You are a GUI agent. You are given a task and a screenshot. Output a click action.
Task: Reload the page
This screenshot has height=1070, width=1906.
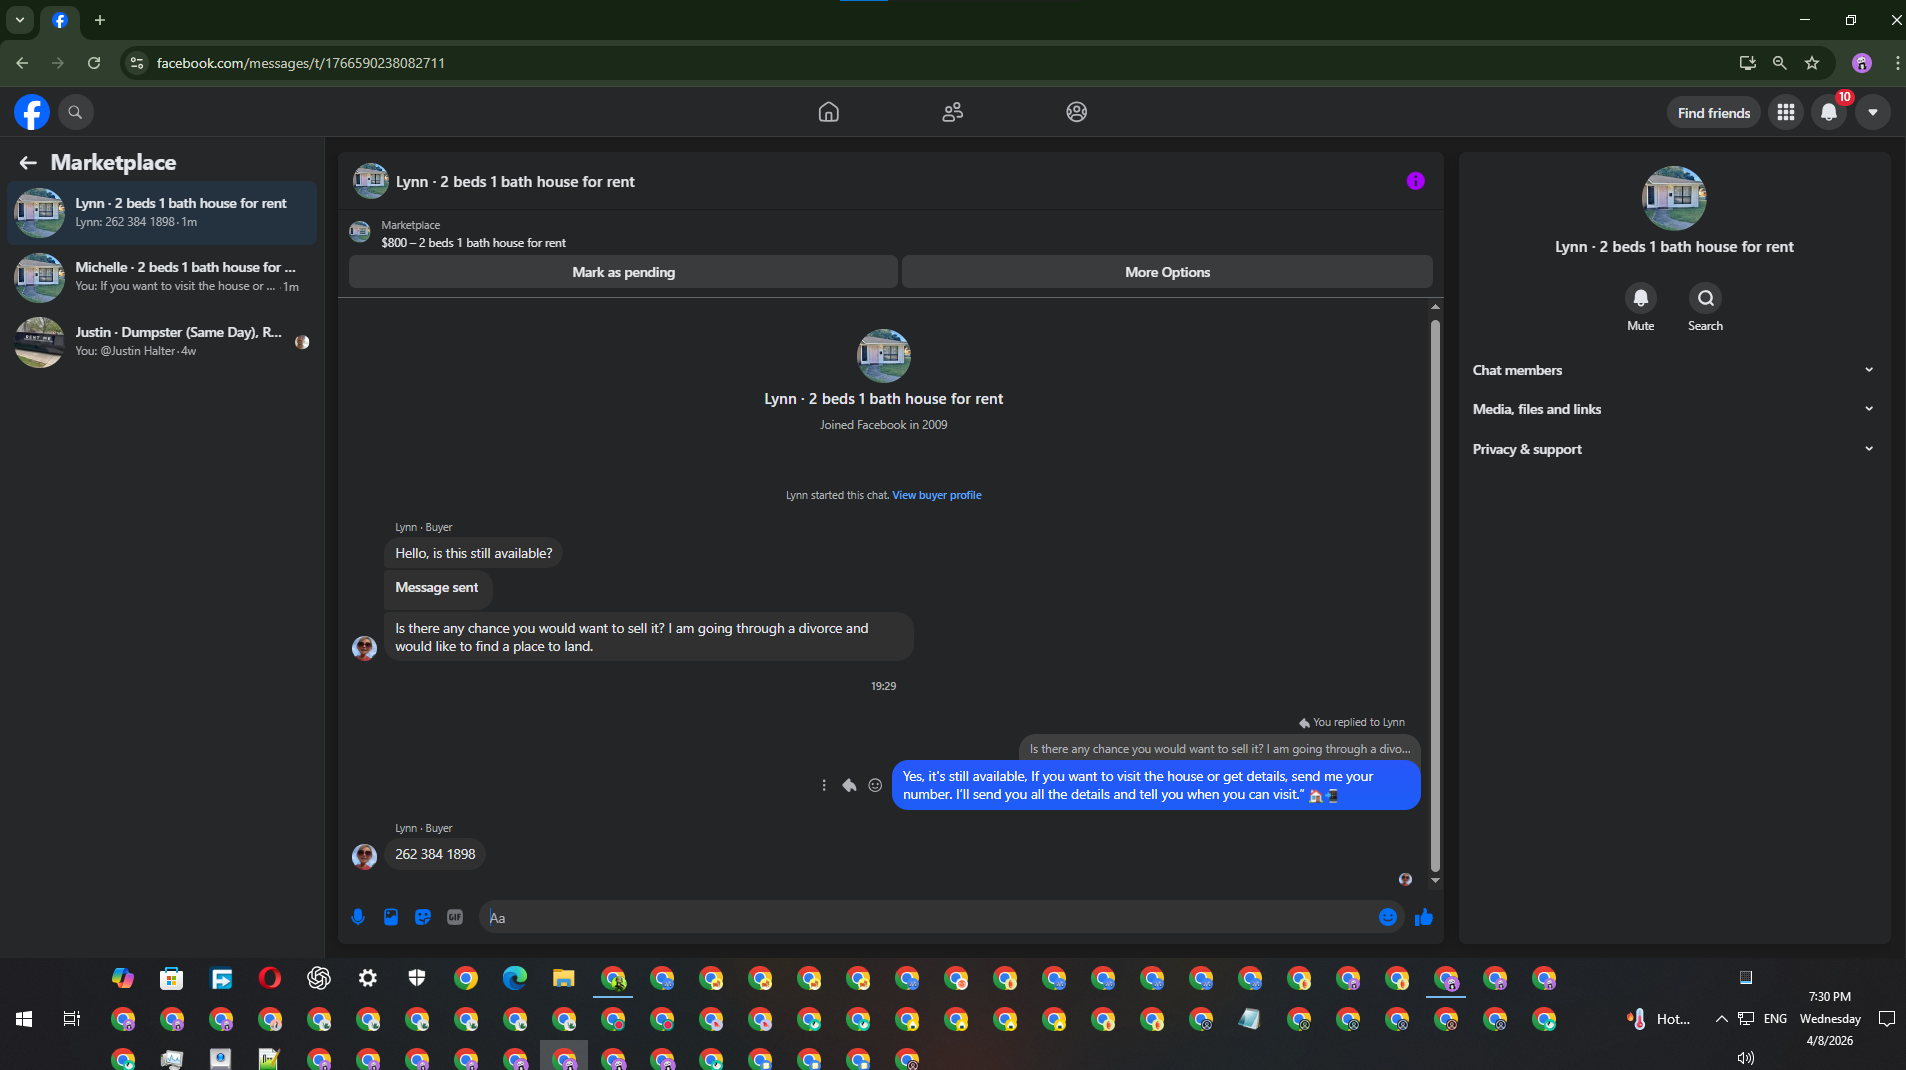(x=94, y=63)
